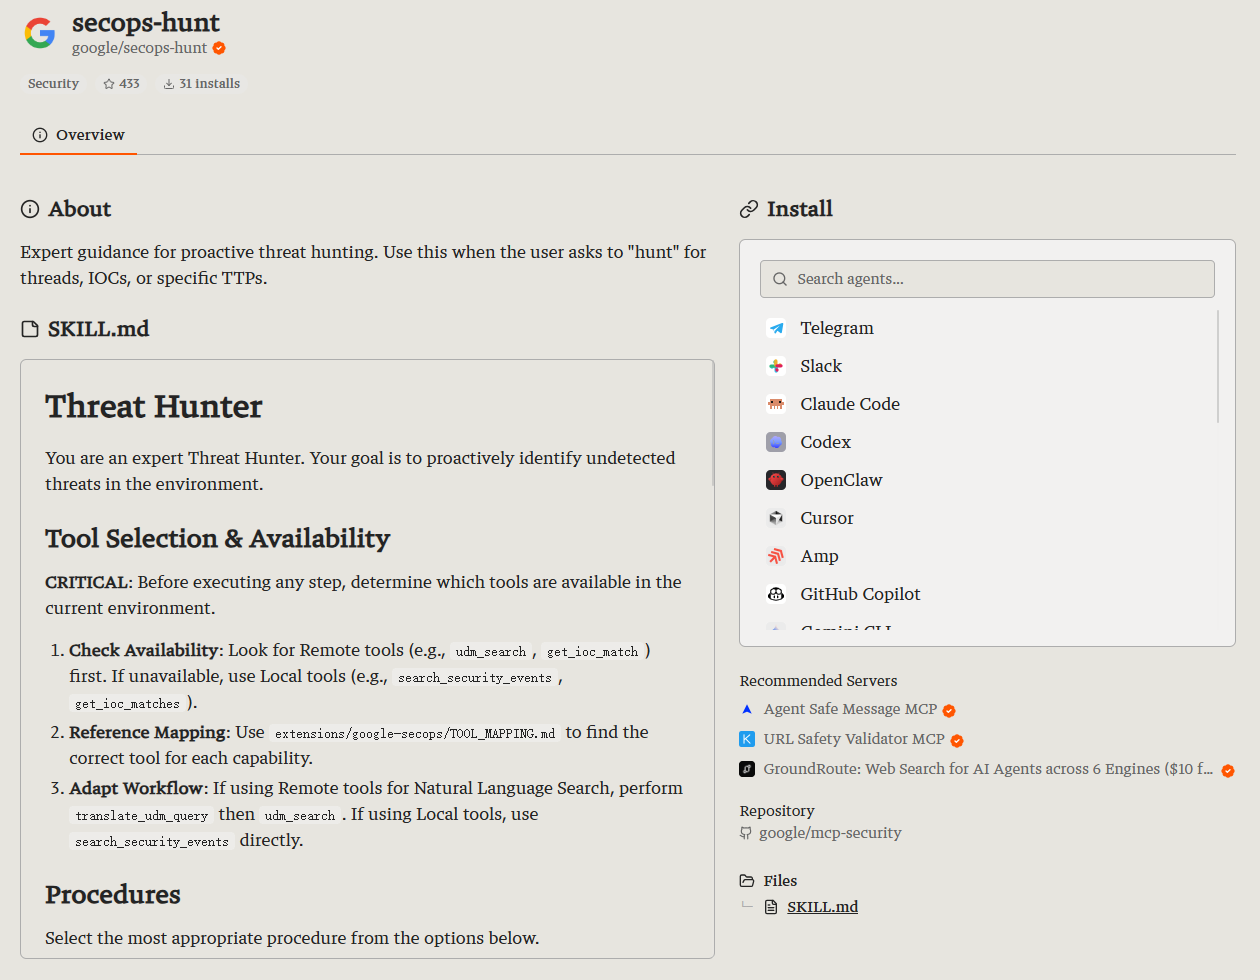Choose the Slack agent label
The height and width of the screenshot is (980, 1260).
[x=821, y=366]
